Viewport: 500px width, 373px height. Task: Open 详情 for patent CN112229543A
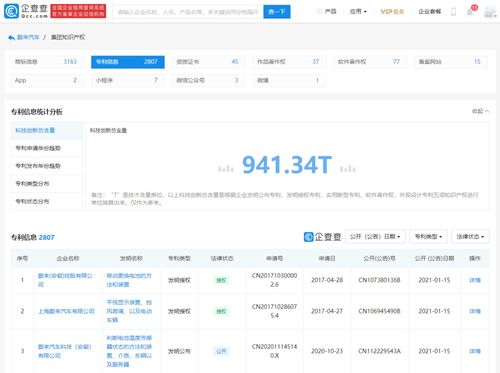coord(475,351)
